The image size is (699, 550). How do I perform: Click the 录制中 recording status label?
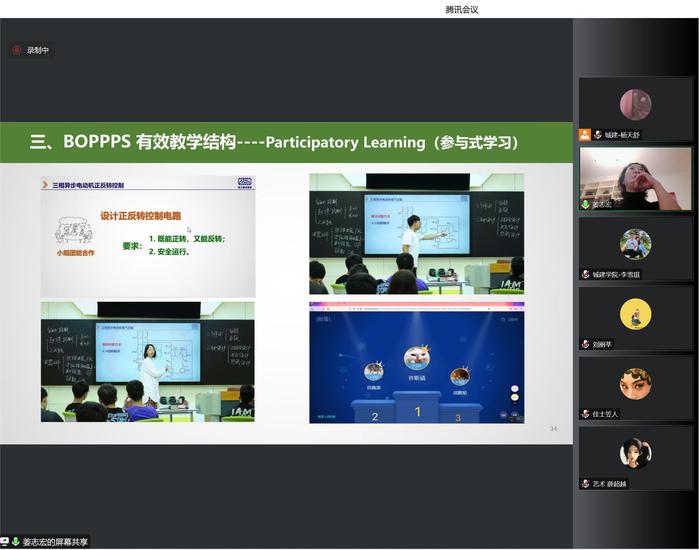click(38, 50)
